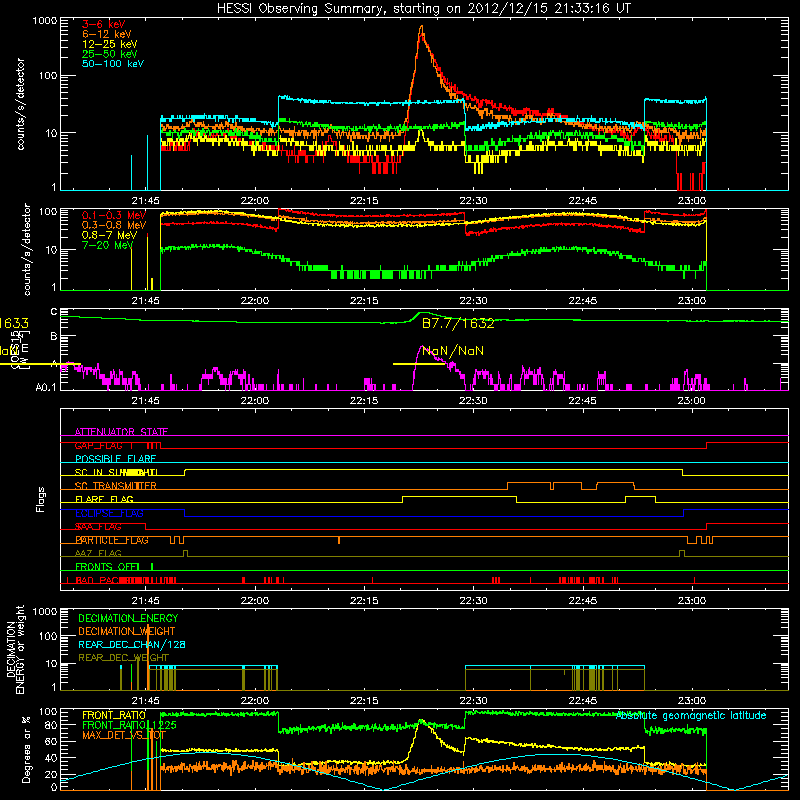Image resolution: width=800 pixels, height=800 pixels.
Task: Click the HESSI Observing Summary title
Action: click(x=423, y=8)
